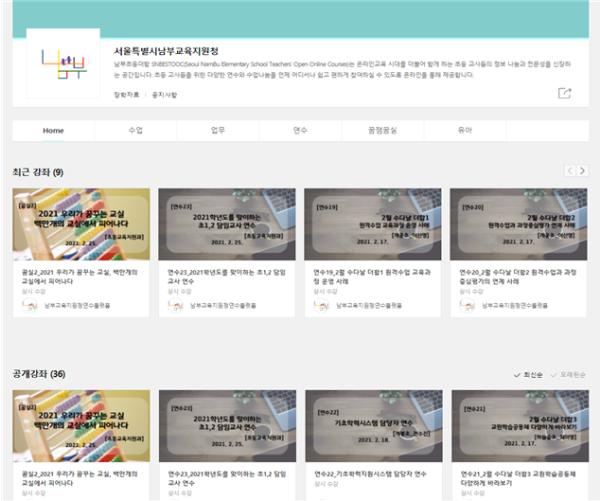Open 연수19 recent course title link

(371, 275)
